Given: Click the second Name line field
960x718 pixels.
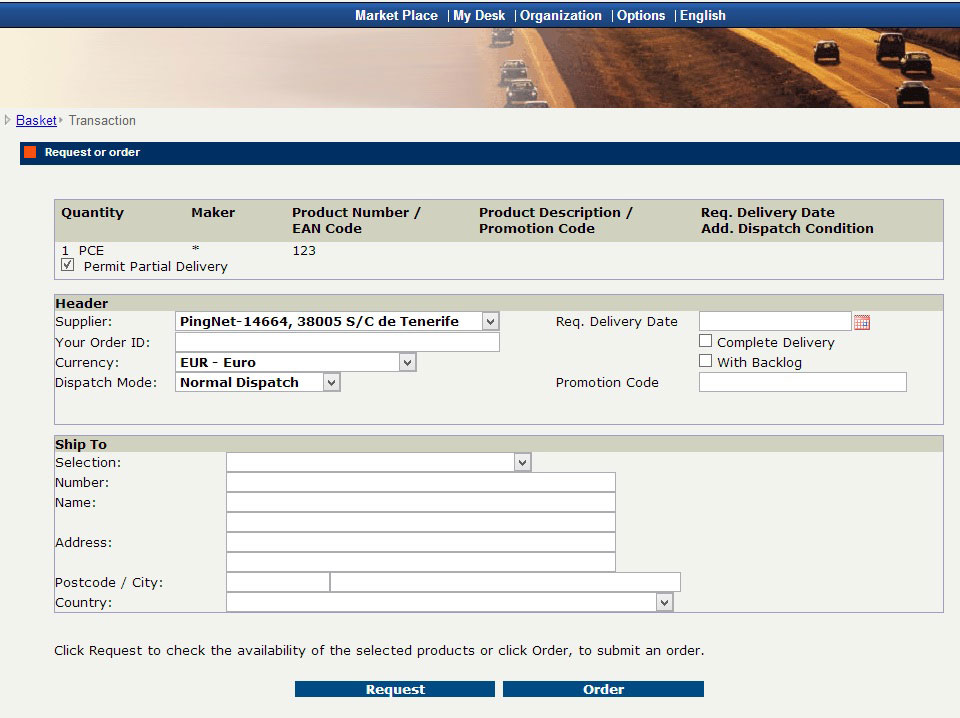Looking at the screenshot, I should click(421, 522).
